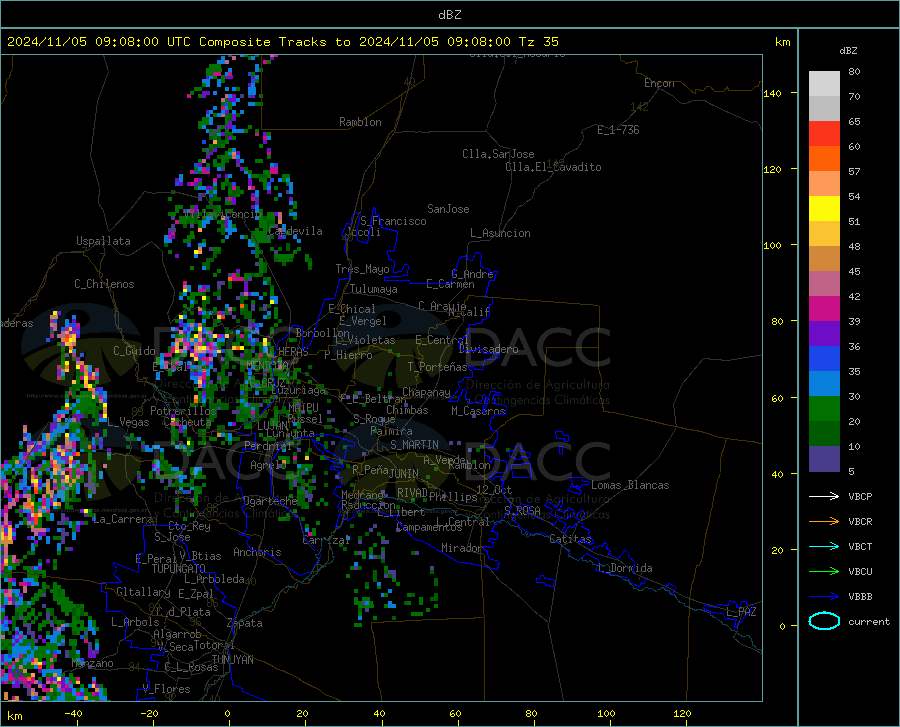
Task: Click the 'Chapanay' map label
Action: pyautogui.click(x=426, y=392)
